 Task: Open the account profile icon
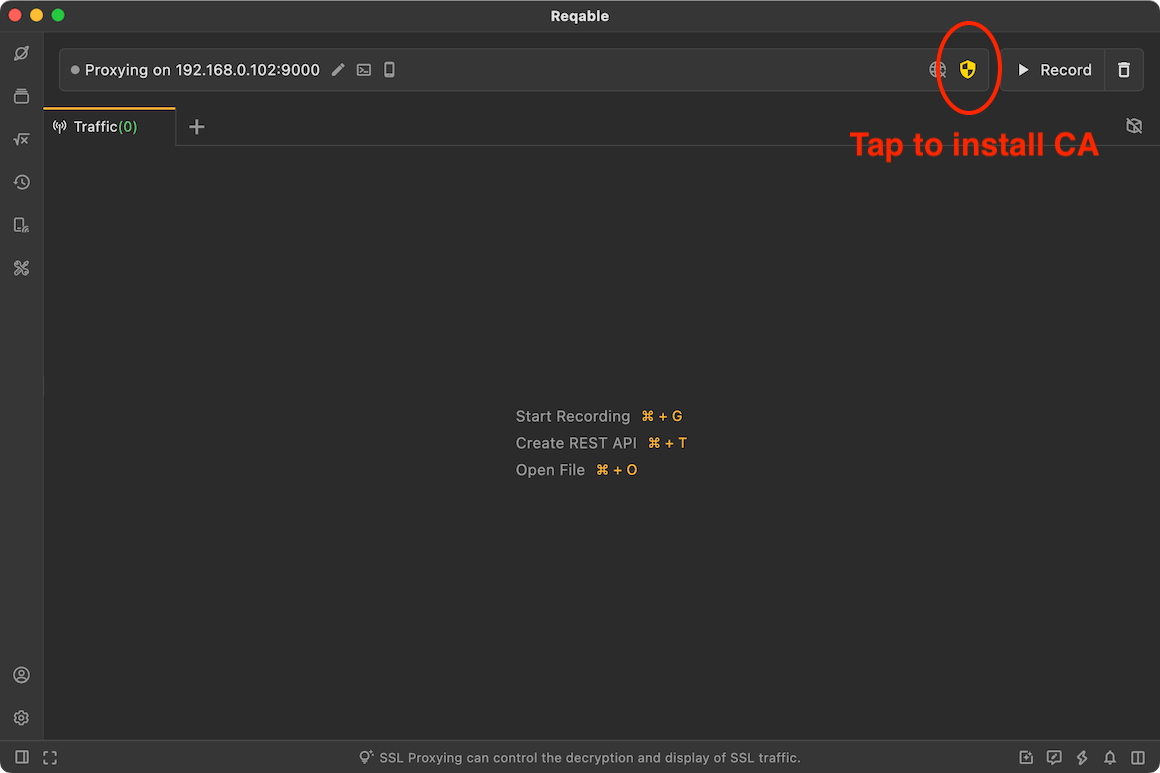tap(21, 675)
